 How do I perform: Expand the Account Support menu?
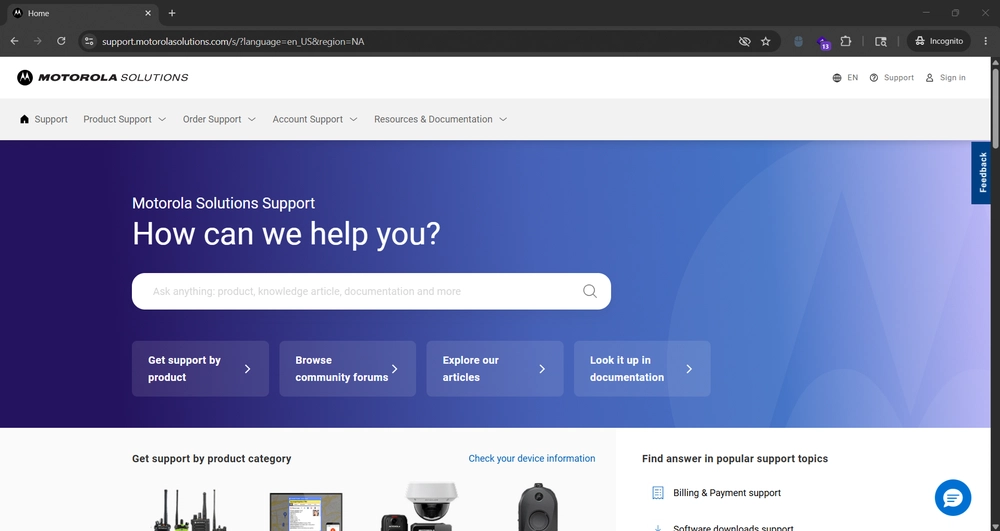tap(315, 119)
